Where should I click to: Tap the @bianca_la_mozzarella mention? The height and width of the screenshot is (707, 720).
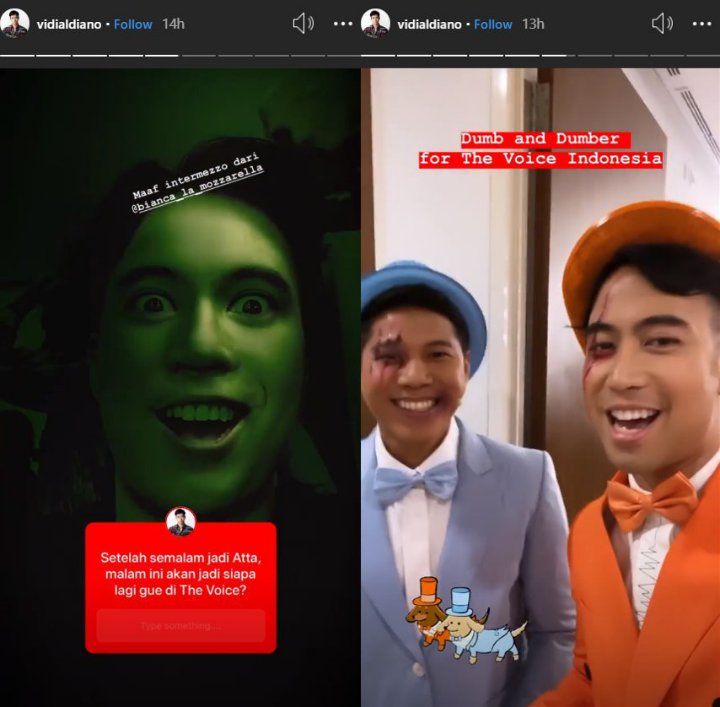click(198, 190)
